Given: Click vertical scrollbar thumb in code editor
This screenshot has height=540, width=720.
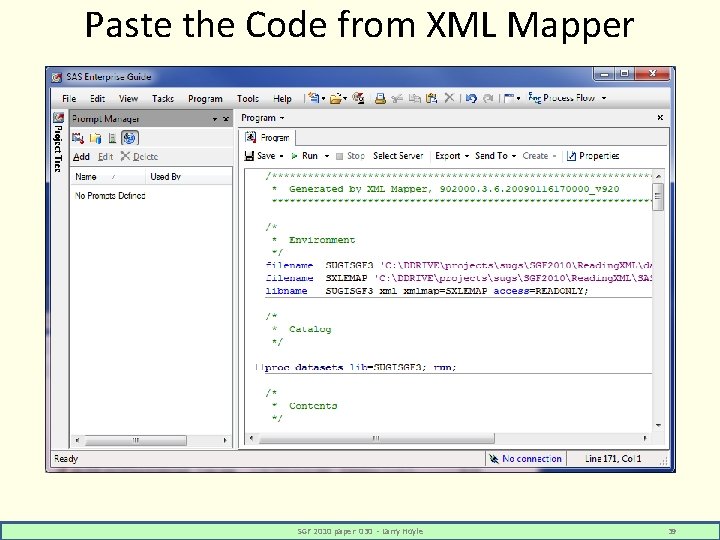Looking at the screenshot, I should [658, 197].
